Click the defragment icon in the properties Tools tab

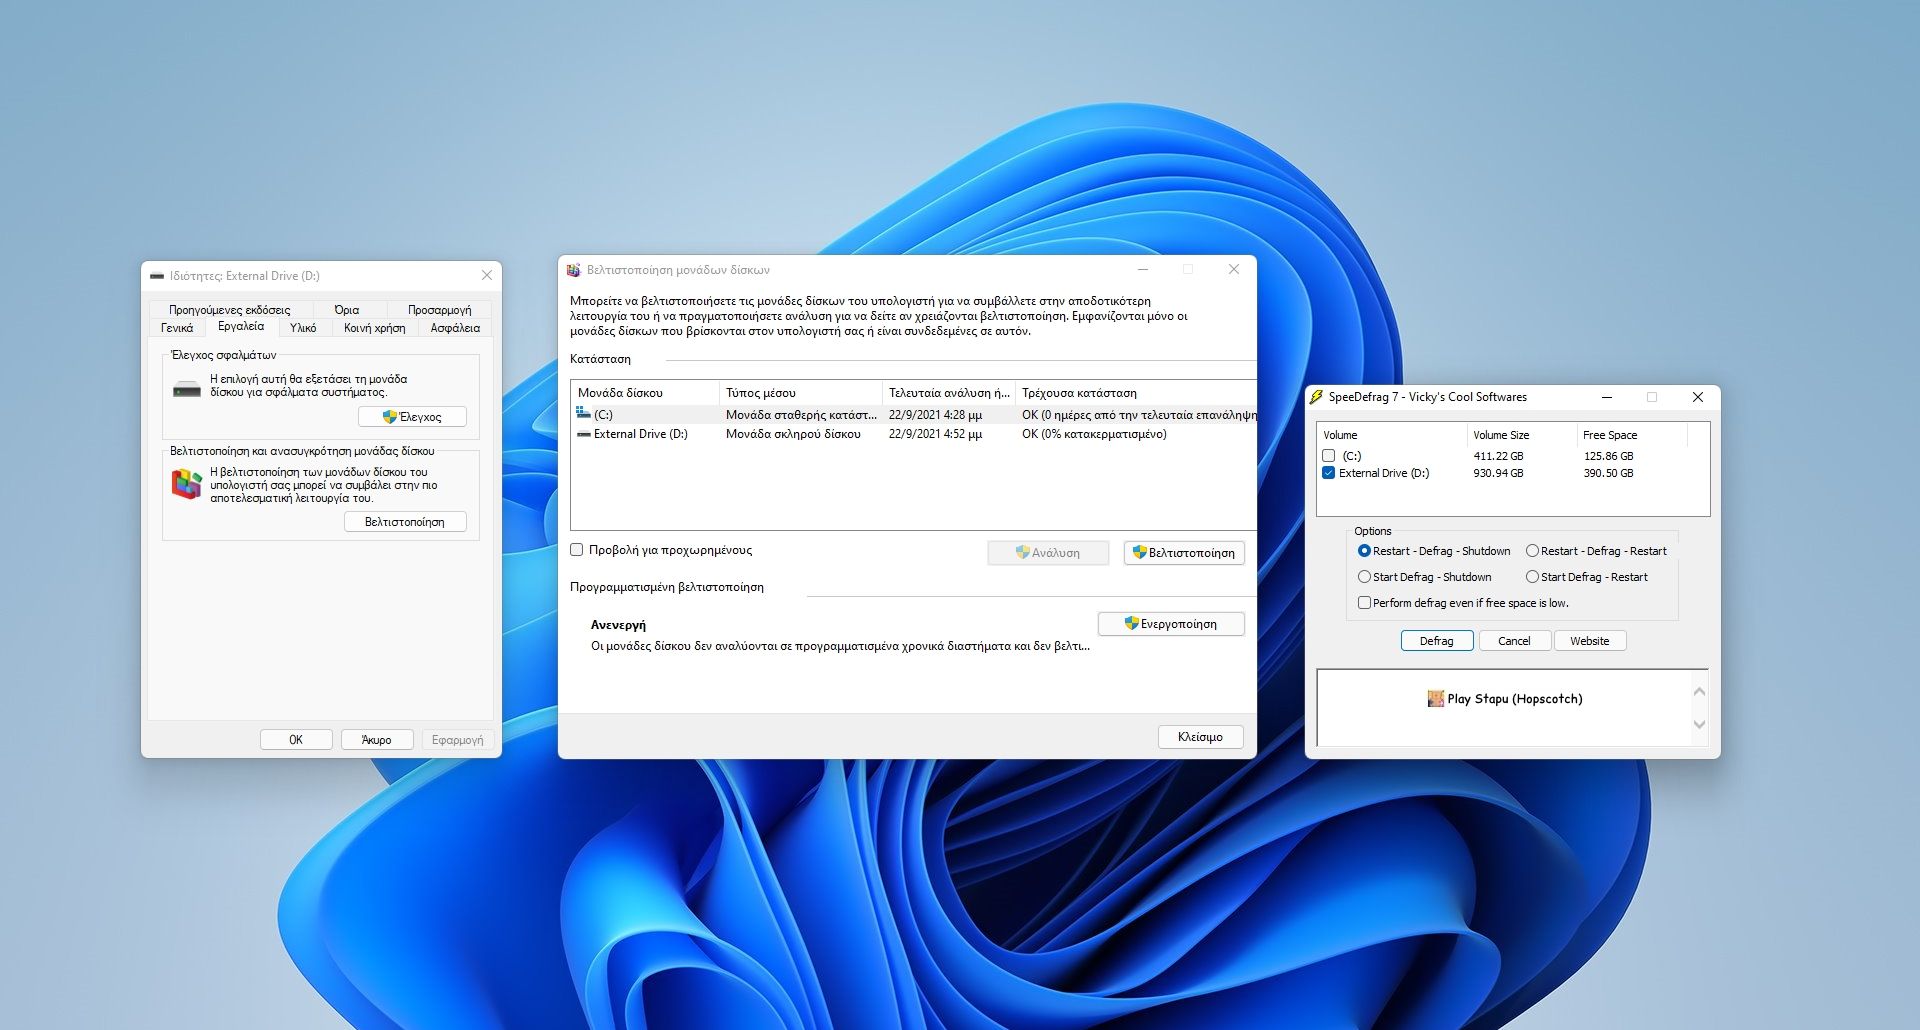(x=186, y=485)
